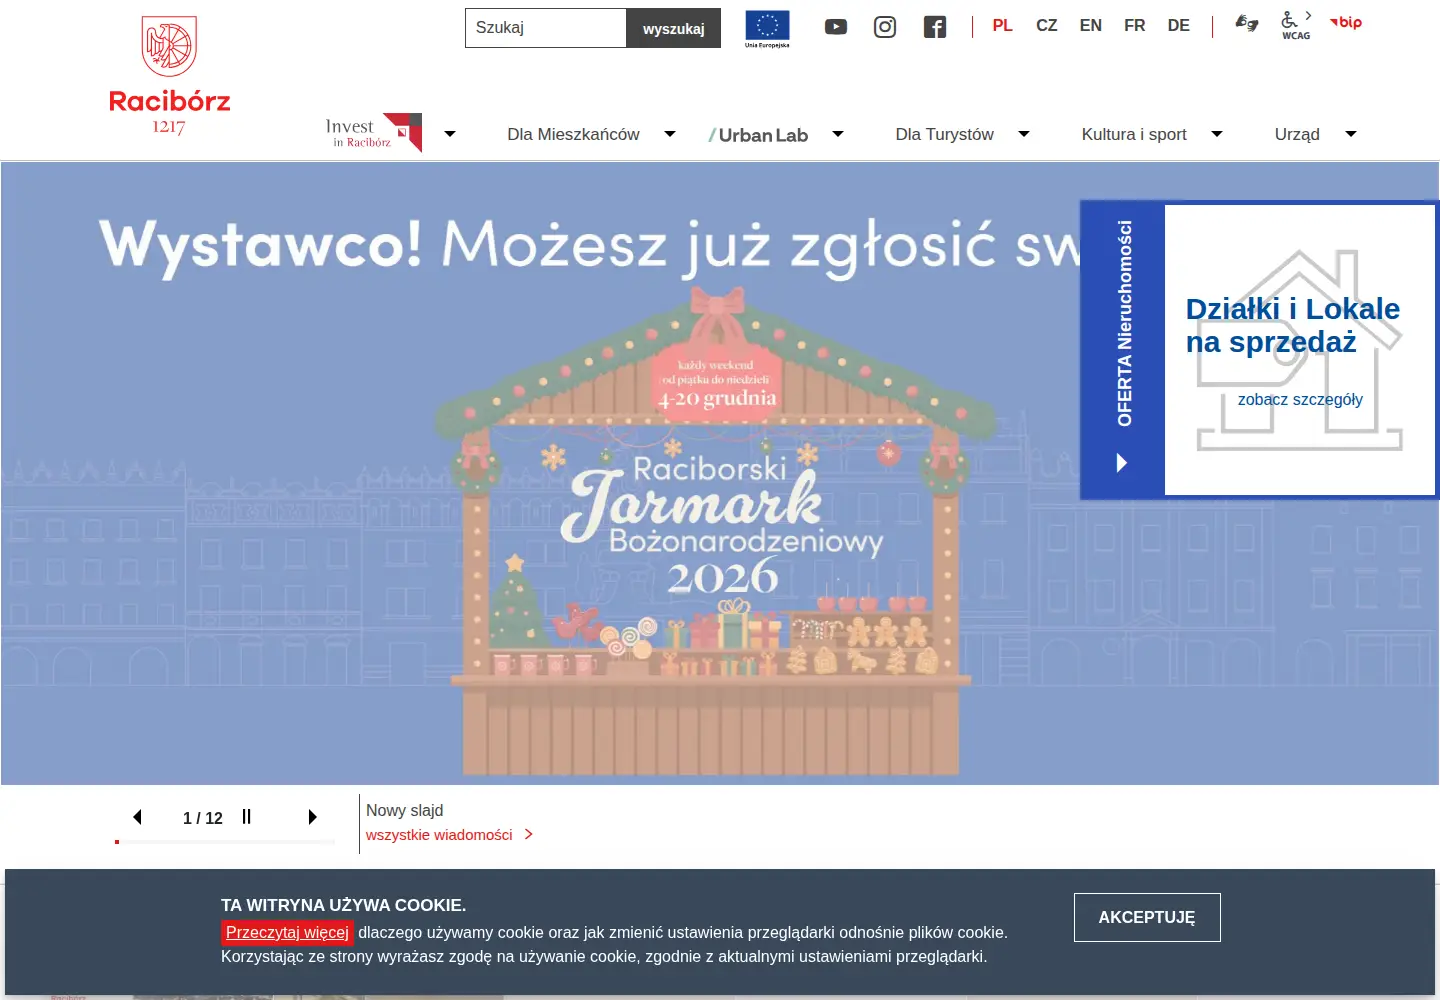Screen dimensions: 1440x1000
Task: Expand the Urząd dropdown arrow
Action: [1351, 134]
